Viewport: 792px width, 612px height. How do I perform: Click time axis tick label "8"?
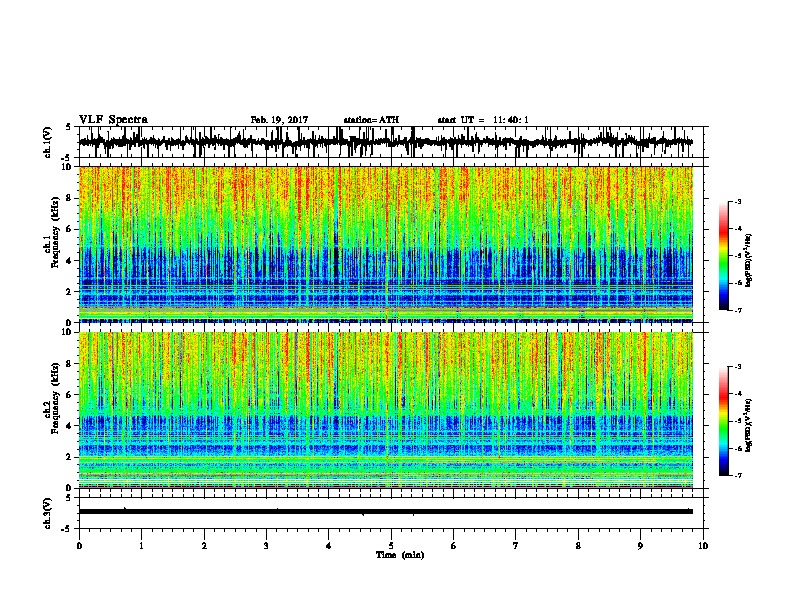pyautogui.click(x=578, y=545)
